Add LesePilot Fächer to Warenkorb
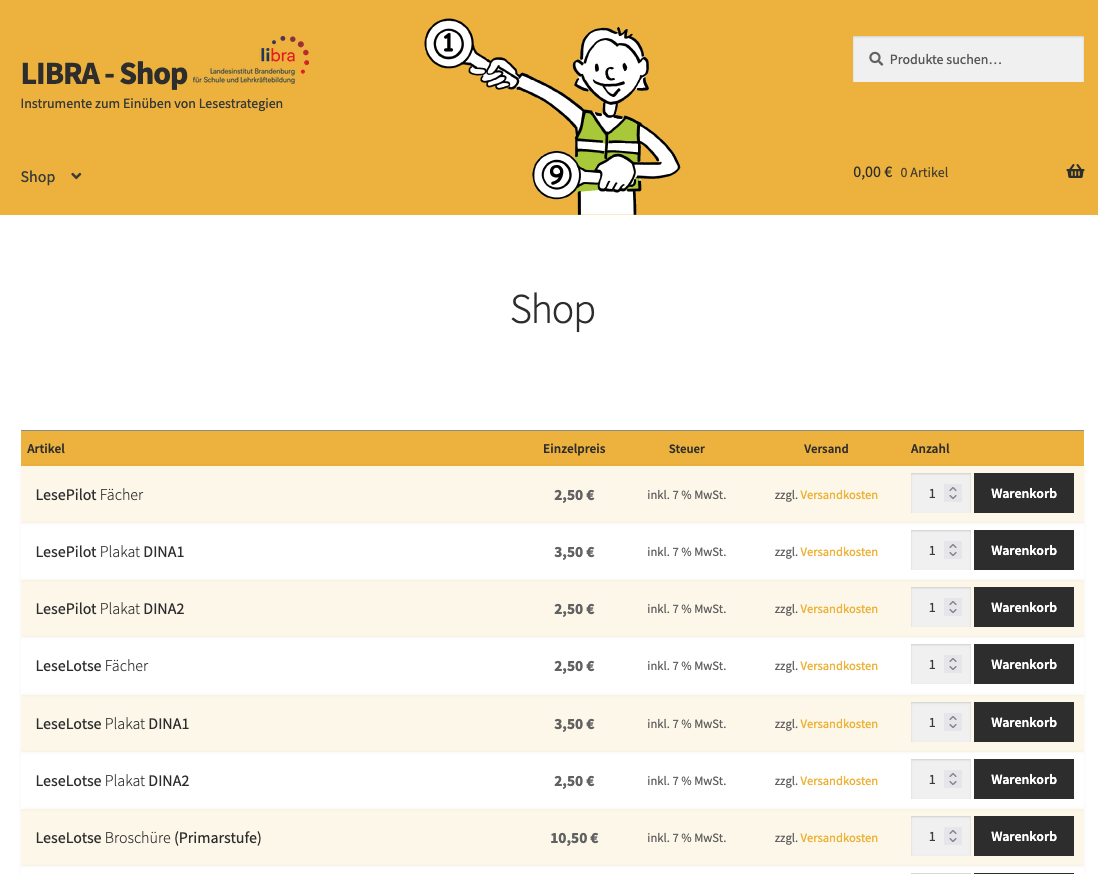 (1023, 493)
